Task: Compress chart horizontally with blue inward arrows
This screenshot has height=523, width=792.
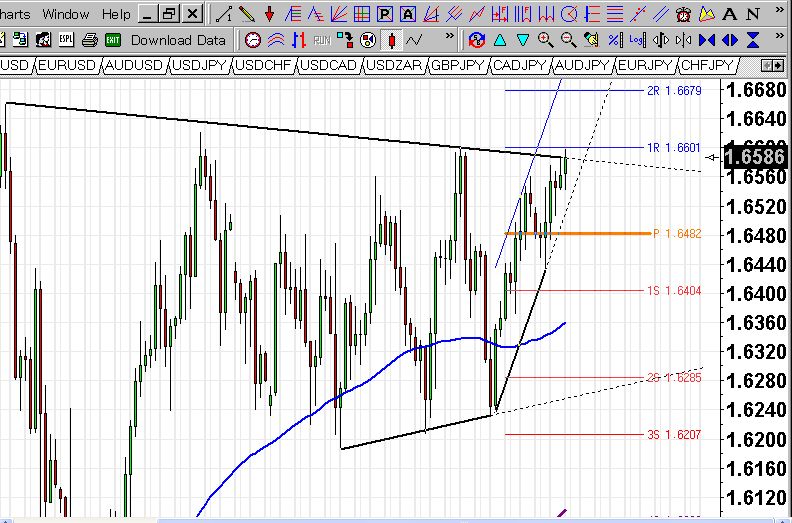Action: [x=707, y=39]
